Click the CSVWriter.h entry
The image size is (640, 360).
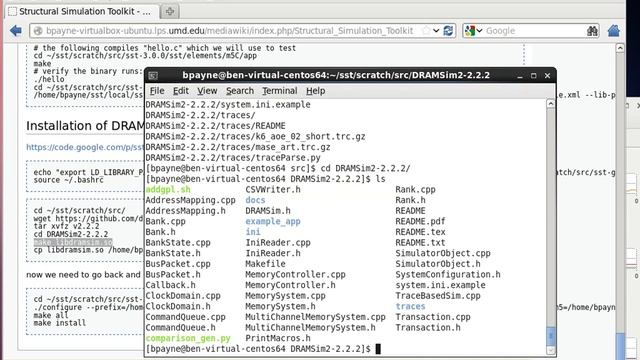273,189
